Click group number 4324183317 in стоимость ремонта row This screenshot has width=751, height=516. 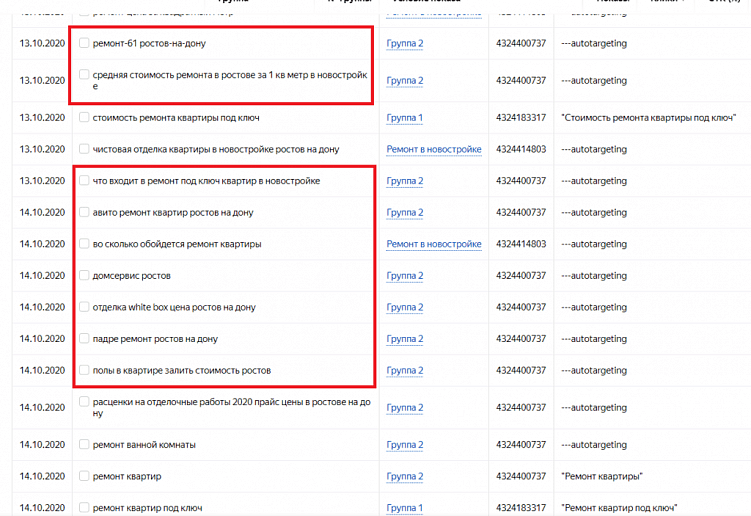click(x=521, y=118)
